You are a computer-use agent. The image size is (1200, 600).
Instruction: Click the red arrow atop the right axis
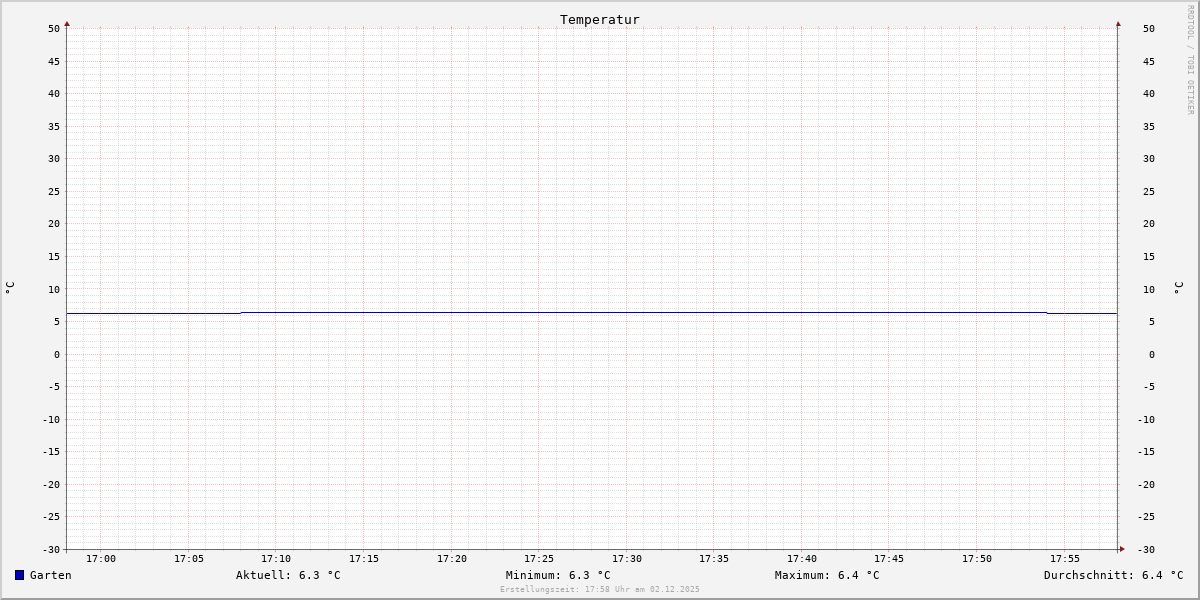pos(1118,23)
